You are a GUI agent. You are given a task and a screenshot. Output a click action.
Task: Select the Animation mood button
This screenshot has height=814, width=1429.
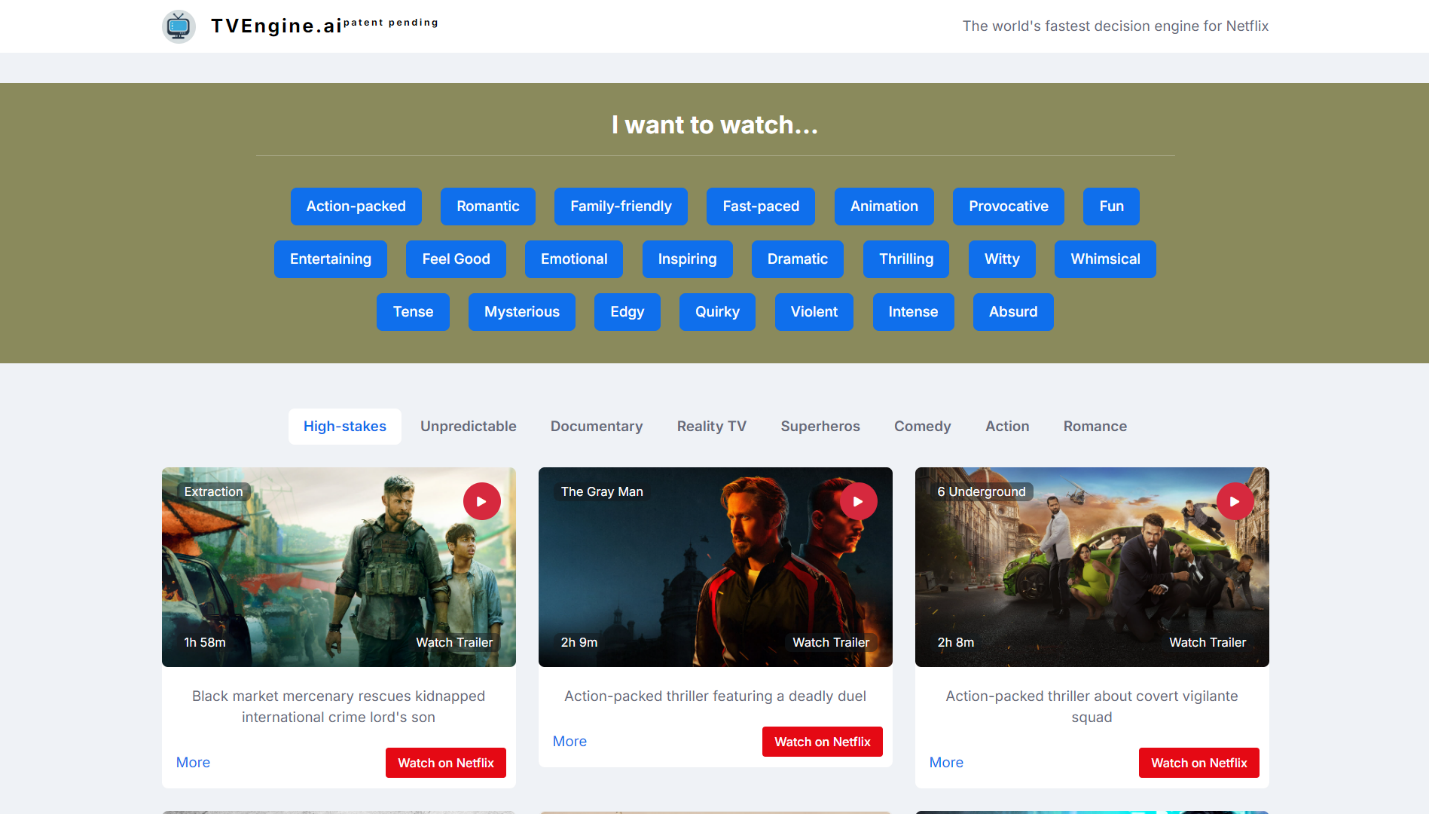pyautogui.click(x=884, y=206)
